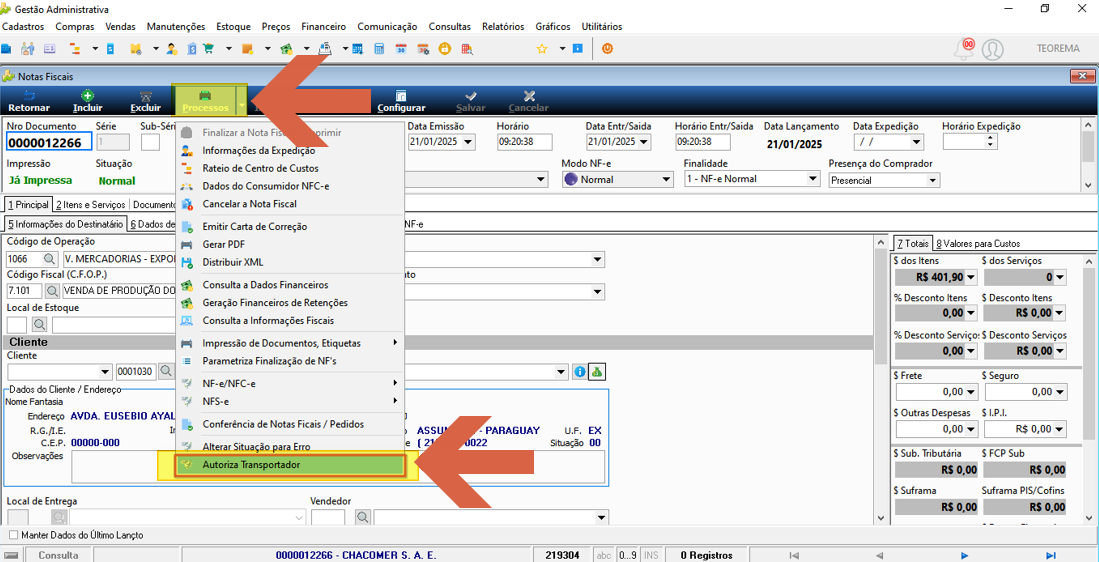Go to next record arrow in status bar
This screenshot has width=1099, height=562.
click(x=964, y=556)
